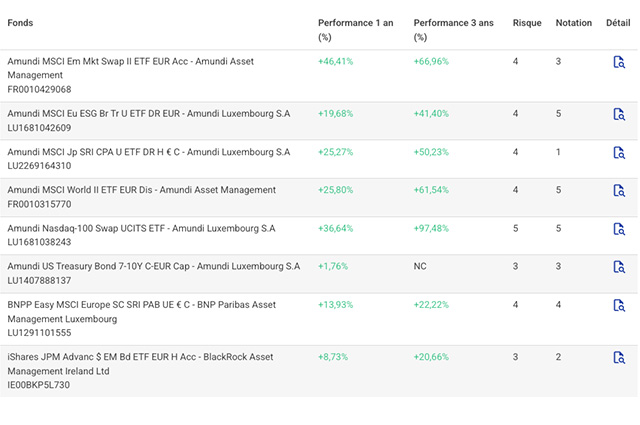Select ISIN code LU1291101555
The height and width of the screenshot is (425, 640).
pos(39,333)
